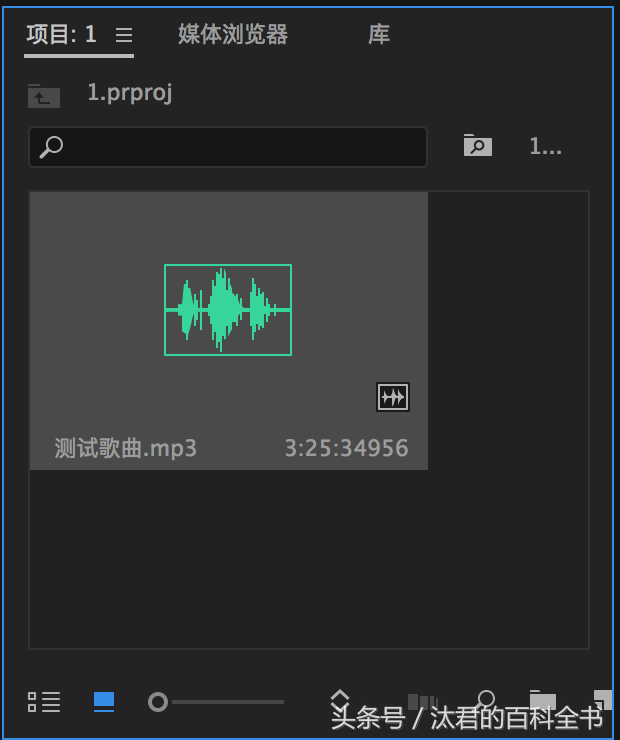Switch to the 媒体浏览器 tab
The height and width of the screenshot is (740, 620).
233,34
